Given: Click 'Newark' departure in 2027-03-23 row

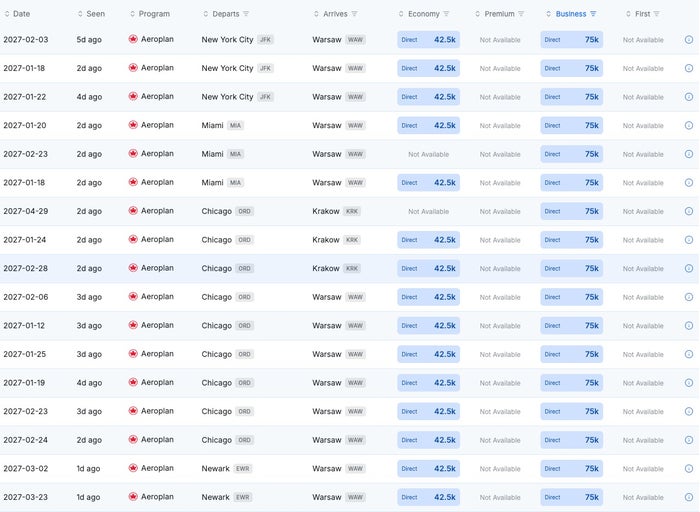Looking at the screenshot, I should (x=216, y=497).
